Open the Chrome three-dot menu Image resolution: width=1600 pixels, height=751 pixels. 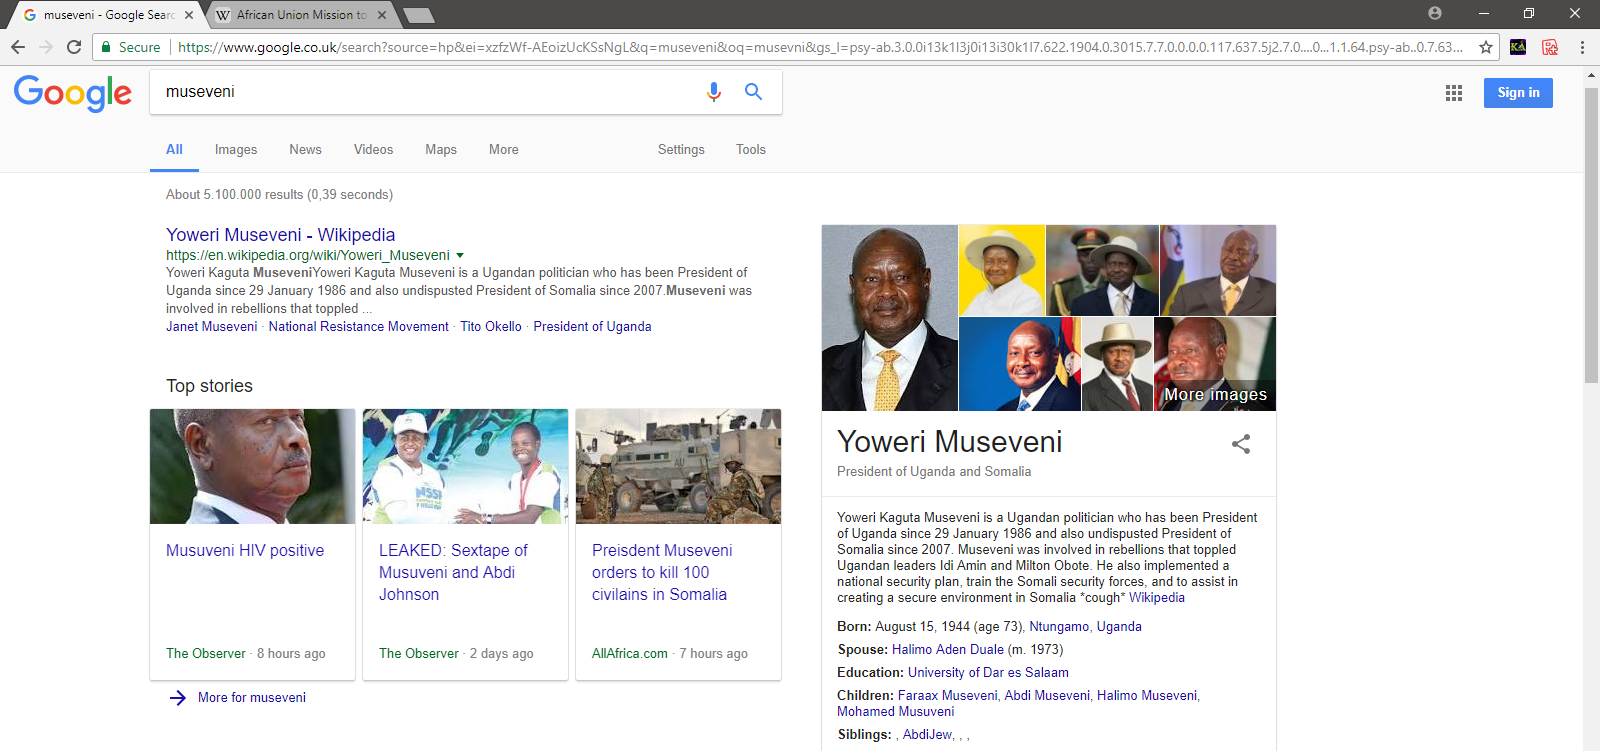pos(1582,47)
